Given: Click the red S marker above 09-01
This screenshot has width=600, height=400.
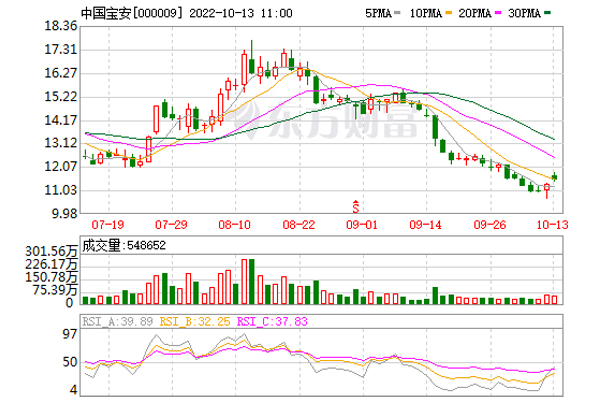Looking at the screenshot, I should (x=355, y=205).
